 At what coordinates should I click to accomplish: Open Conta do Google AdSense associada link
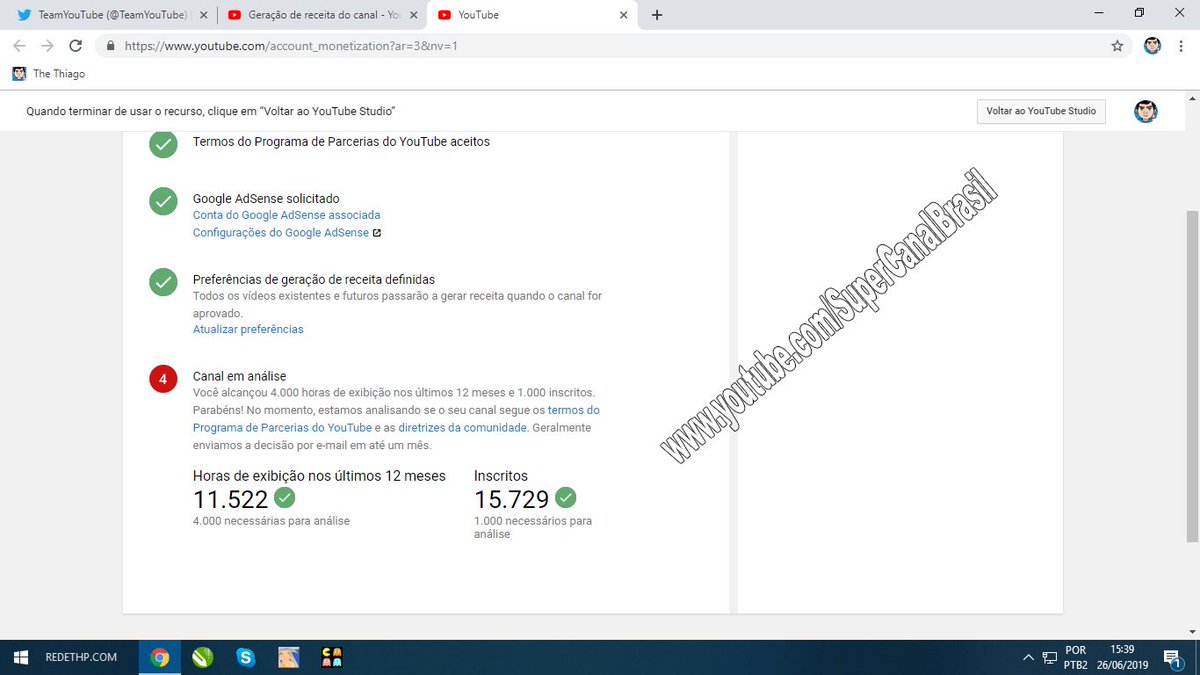[x=286, y=215]
